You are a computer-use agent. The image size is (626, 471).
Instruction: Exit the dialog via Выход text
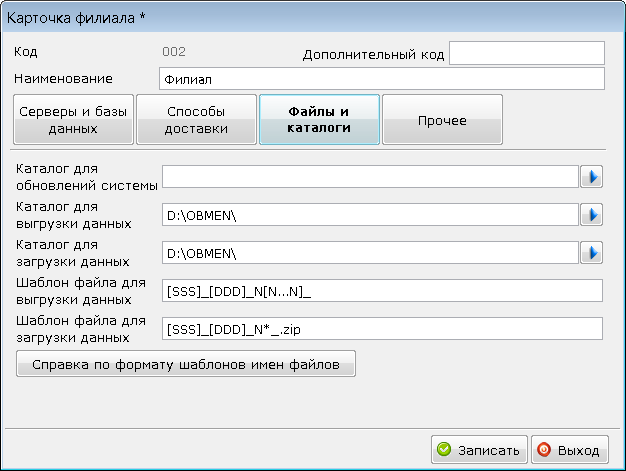pos(578,450)
